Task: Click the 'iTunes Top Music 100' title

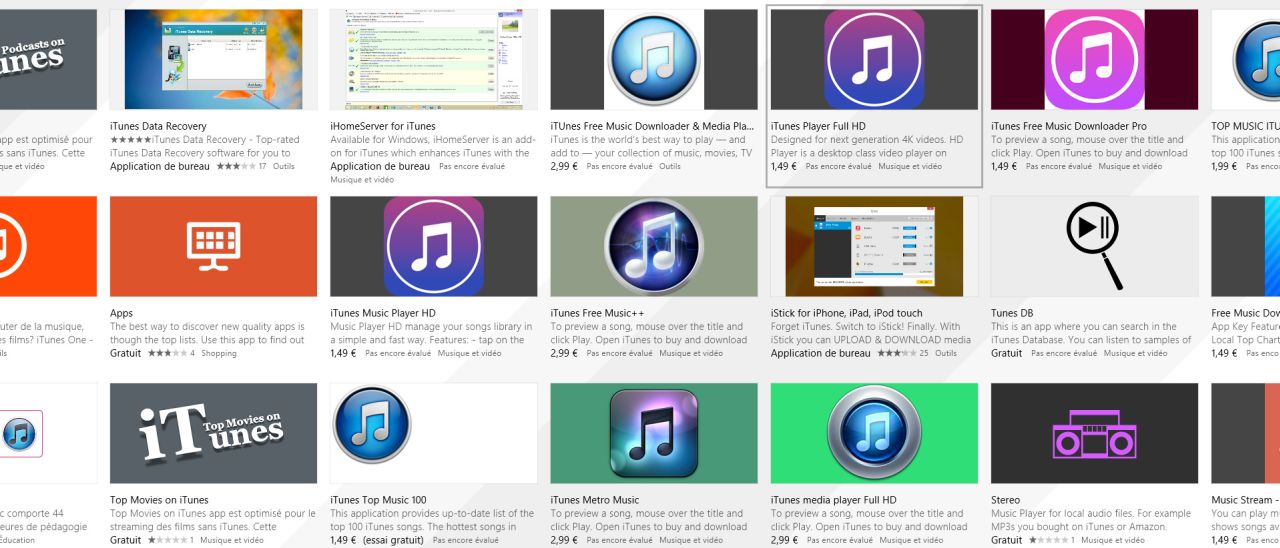Action: pyautogui.click(x=378, y=500)
